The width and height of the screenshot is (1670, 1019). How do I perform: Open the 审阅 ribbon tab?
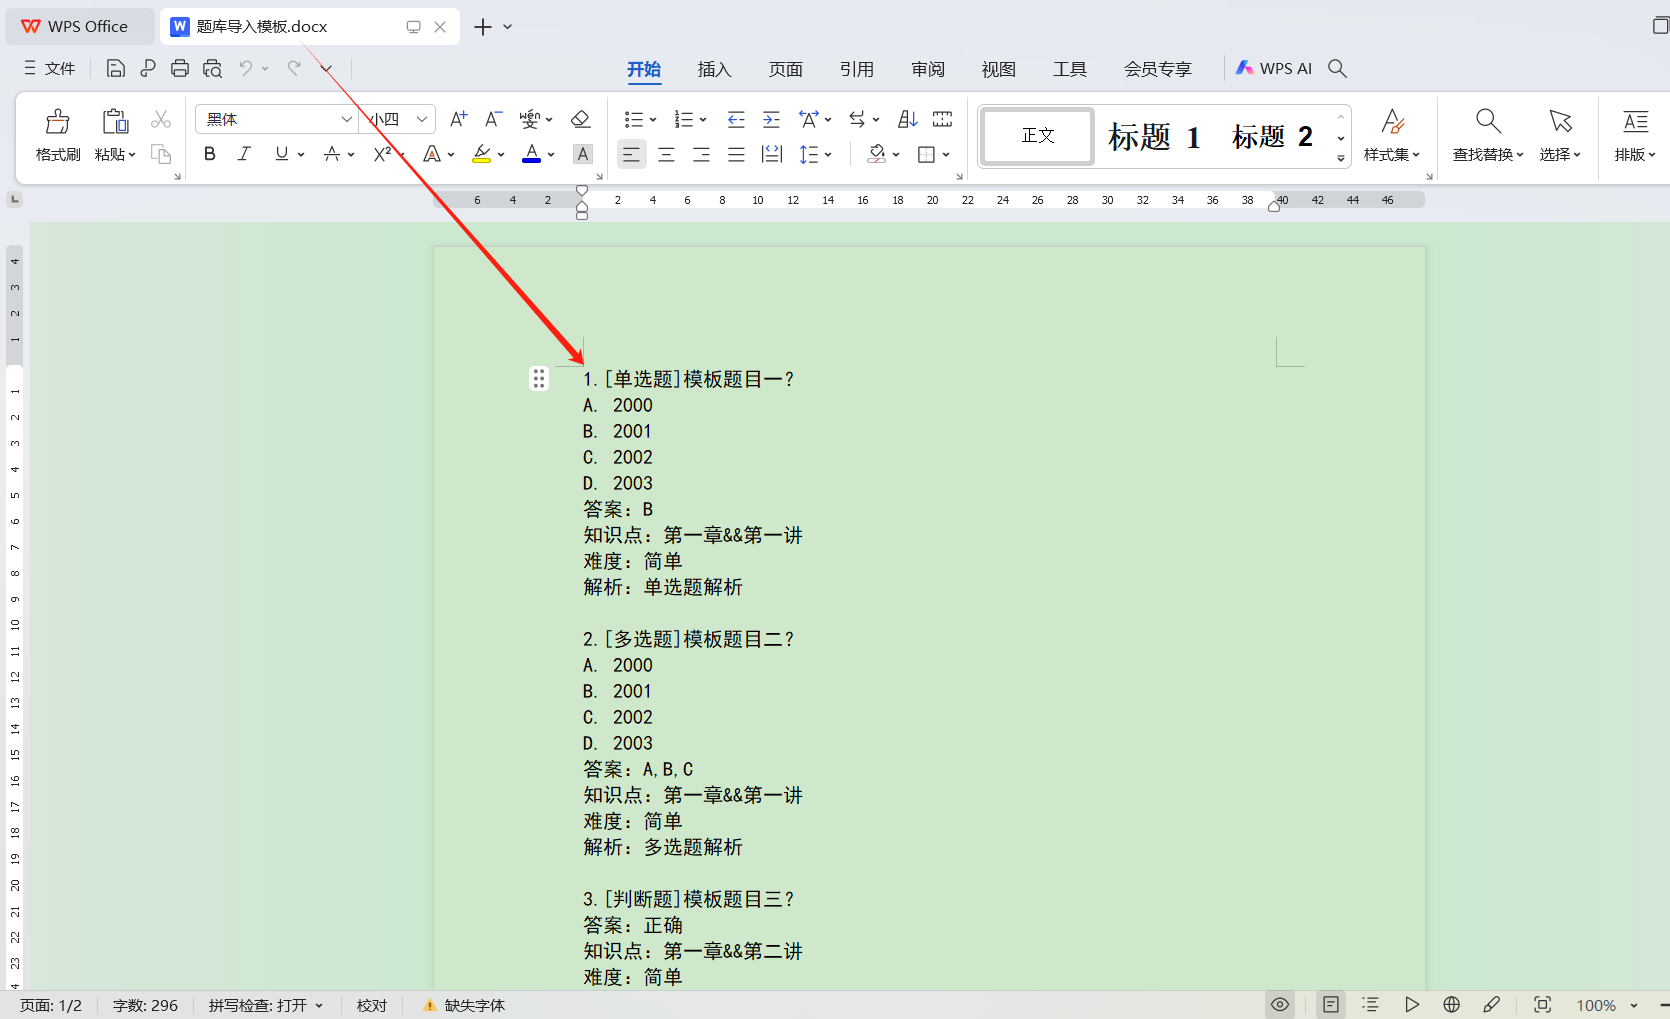click(927, 68)
